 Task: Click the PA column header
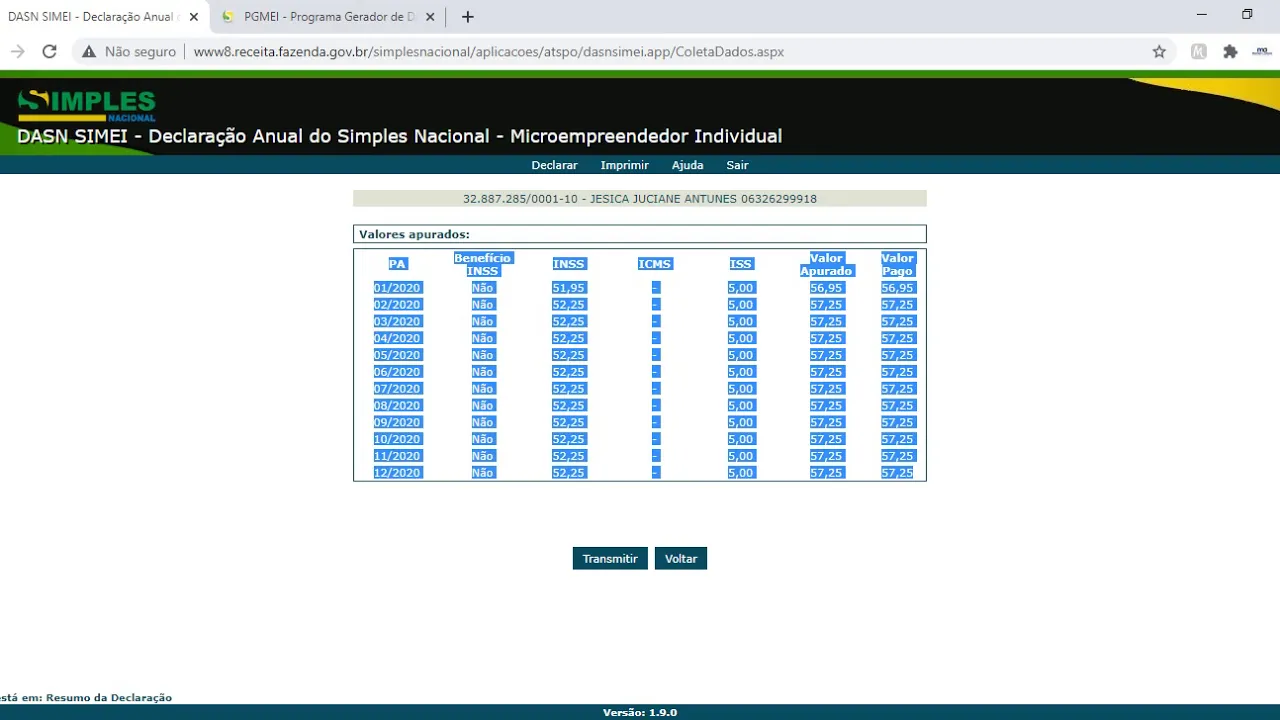398,264
